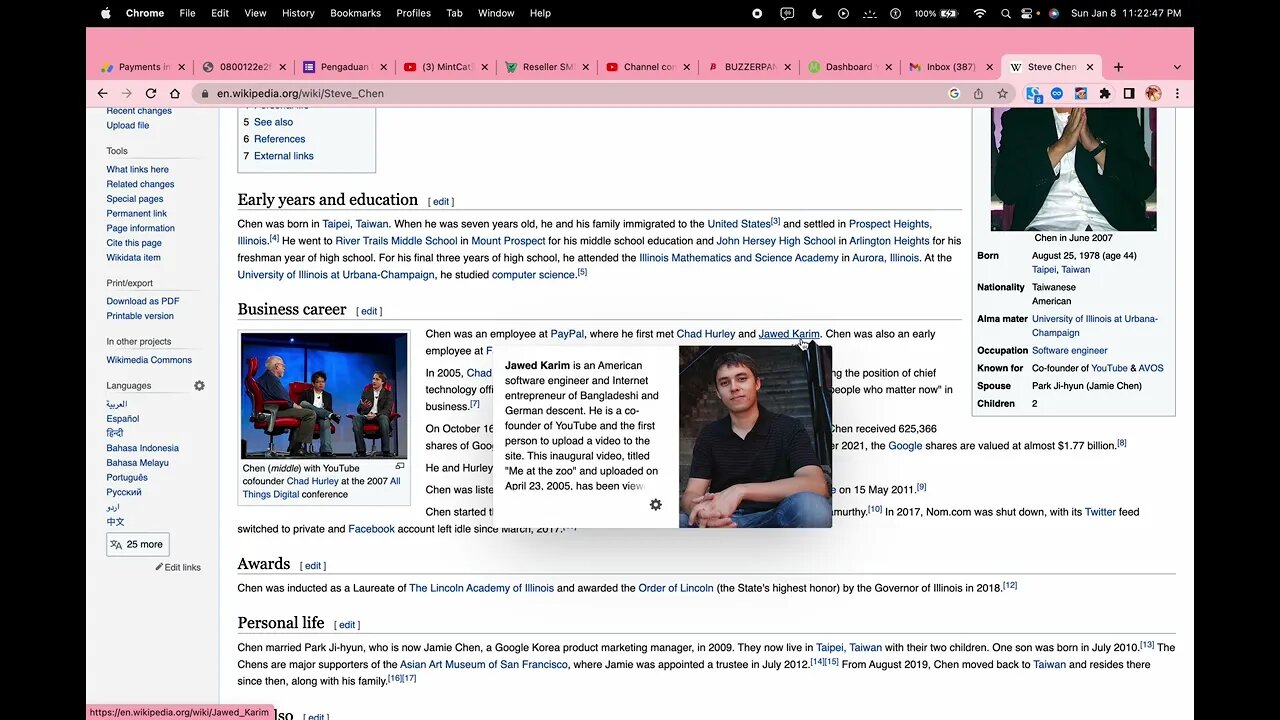The height and width of the screenshot is (720, 1280).
Task: Open the Google icon in the address bar
Action: coord(954,93)
